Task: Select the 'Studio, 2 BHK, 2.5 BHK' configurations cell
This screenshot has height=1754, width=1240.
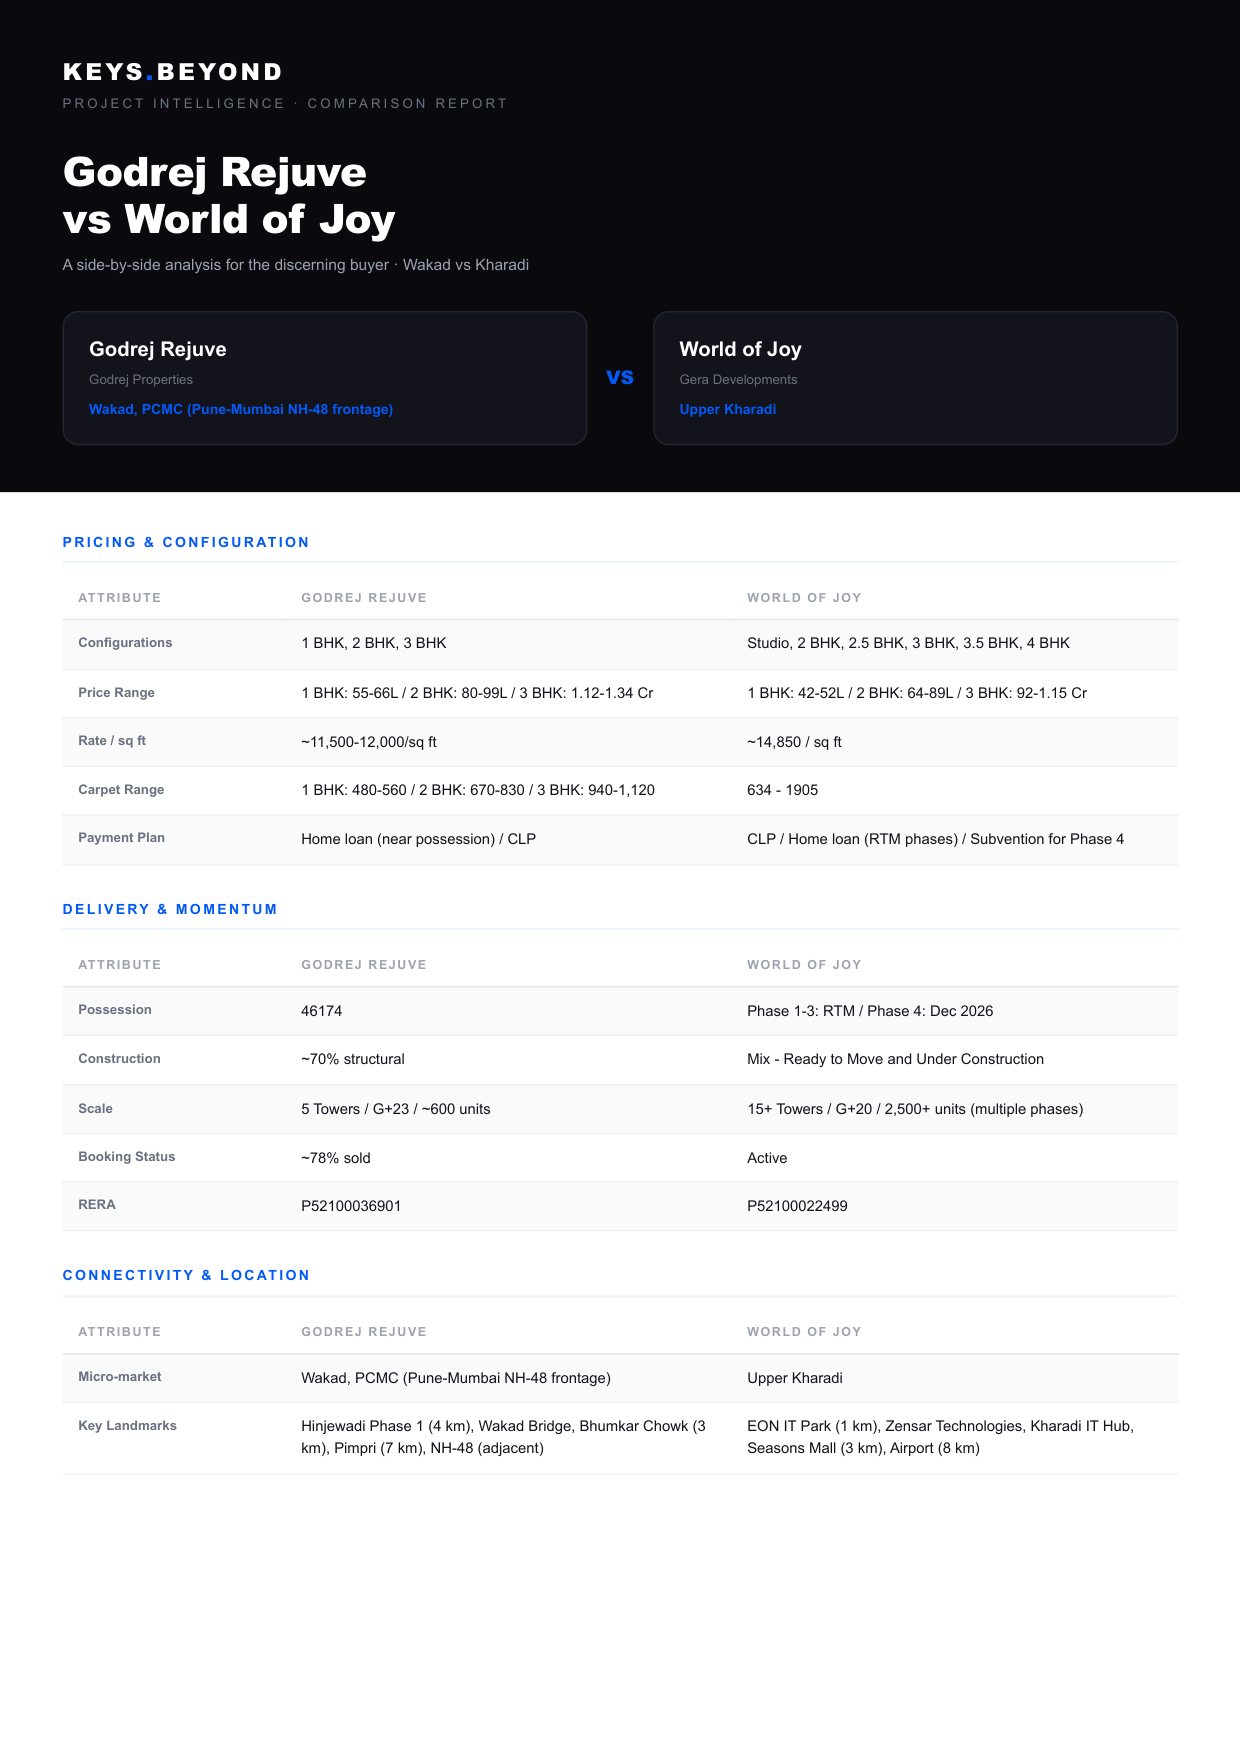Action: point(908,643)
